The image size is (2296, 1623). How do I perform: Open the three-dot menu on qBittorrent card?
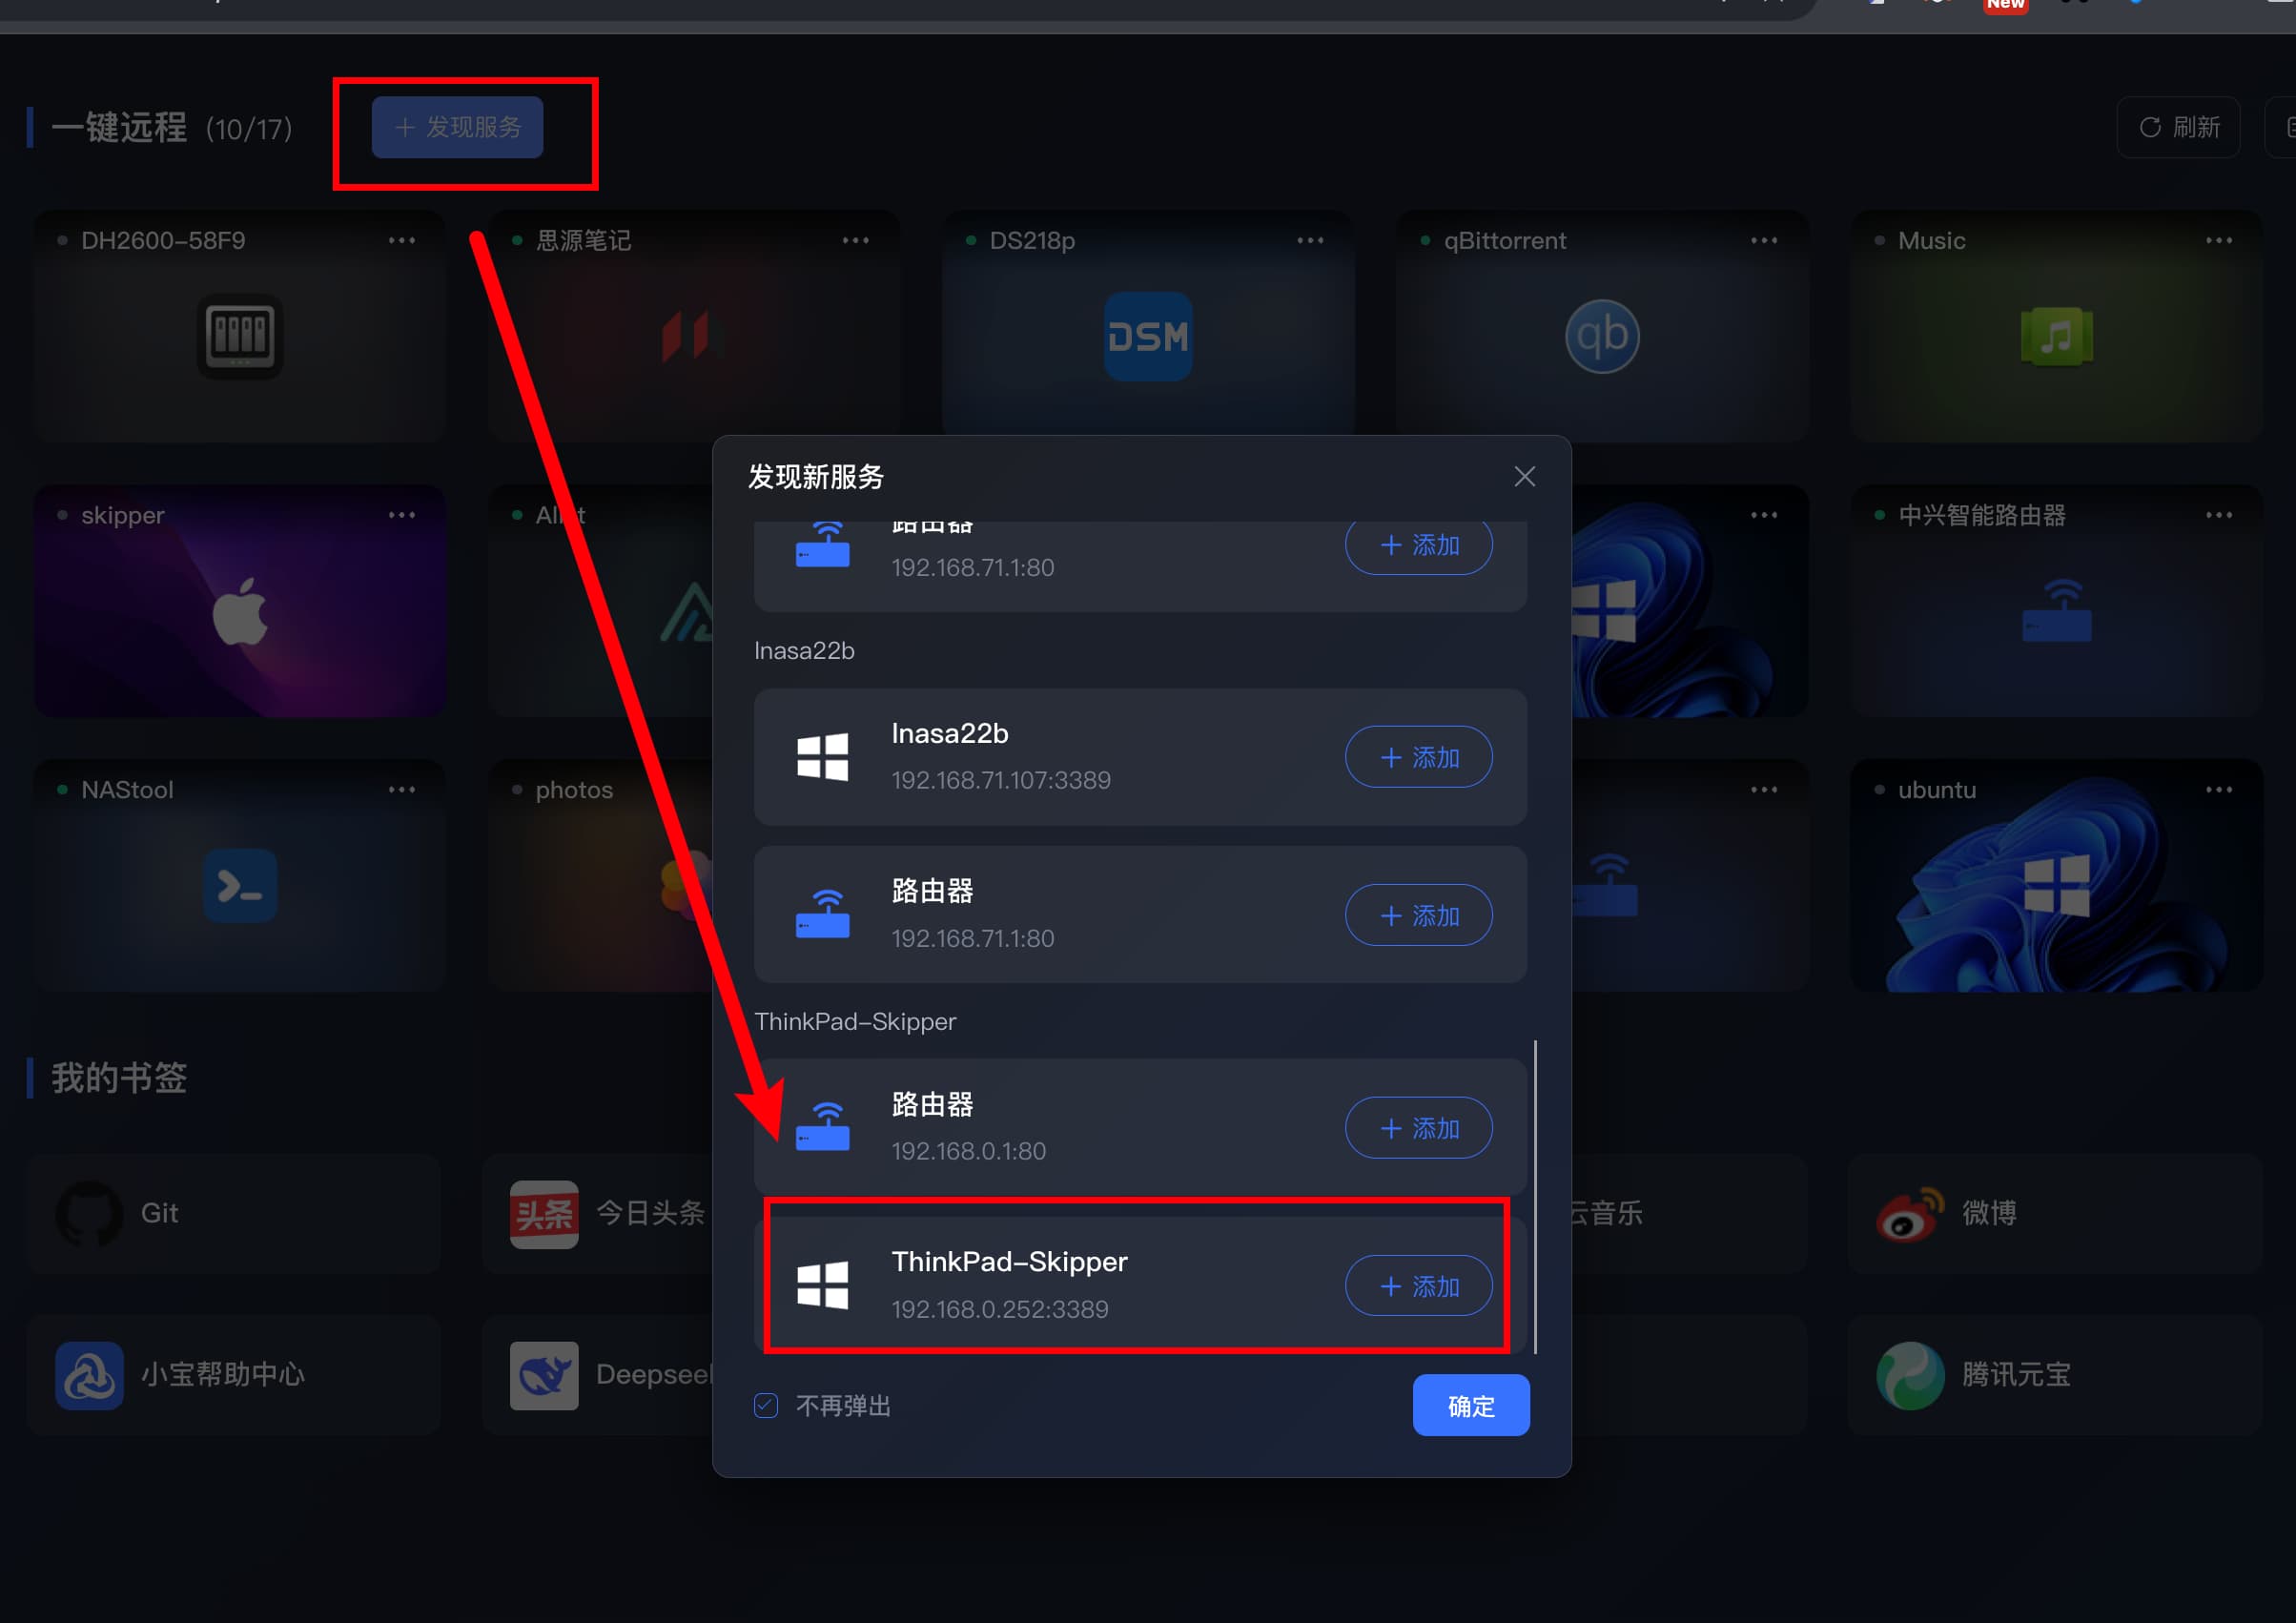(x=1764, y=240)
